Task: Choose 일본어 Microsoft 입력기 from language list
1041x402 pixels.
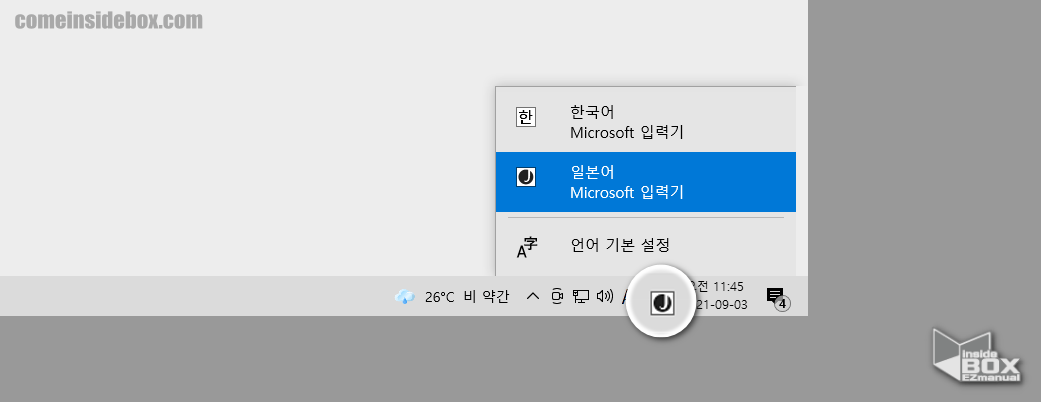Action: pos(645,182)
